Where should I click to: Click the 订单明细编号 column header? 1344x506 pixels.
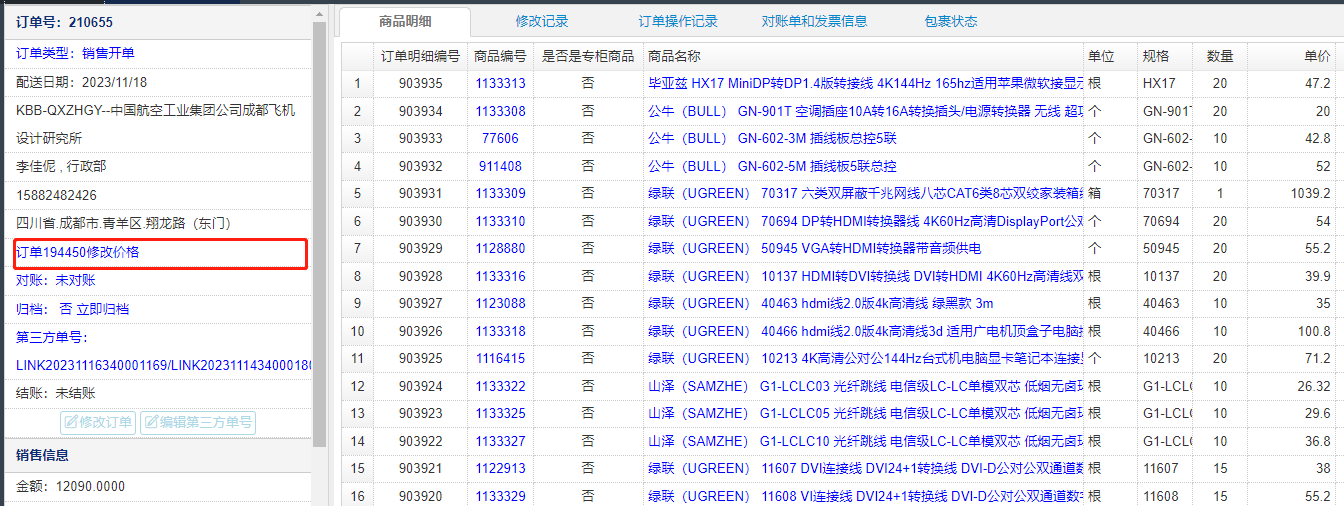point(420,57)
